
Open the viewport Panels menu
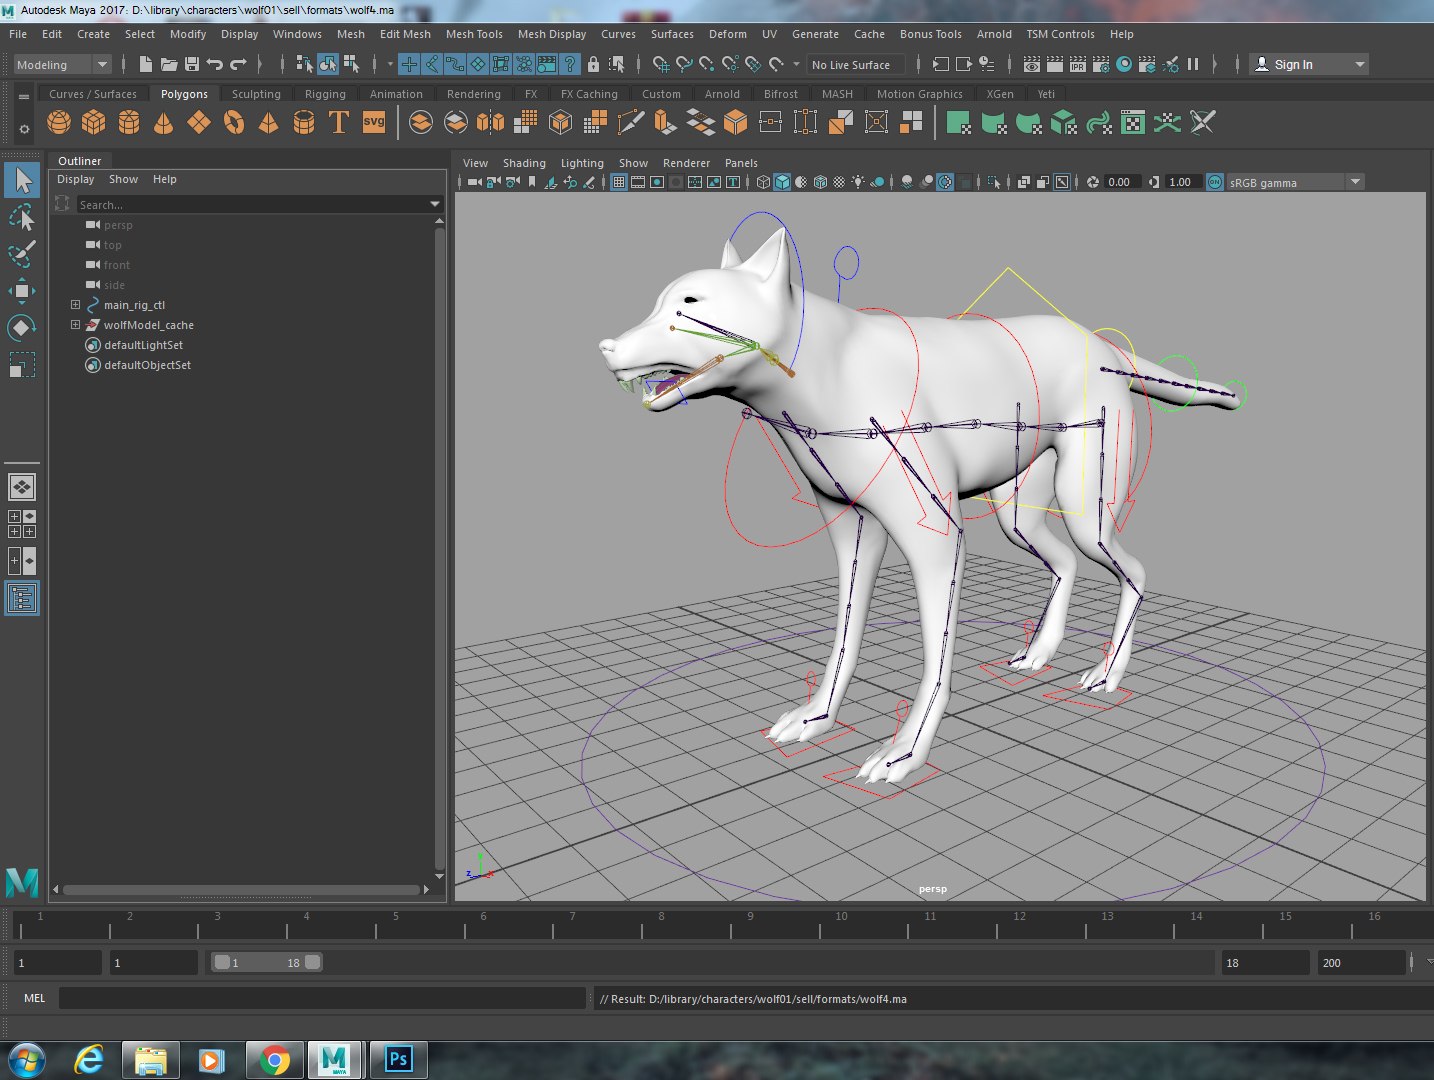click(x=741, y=163)
